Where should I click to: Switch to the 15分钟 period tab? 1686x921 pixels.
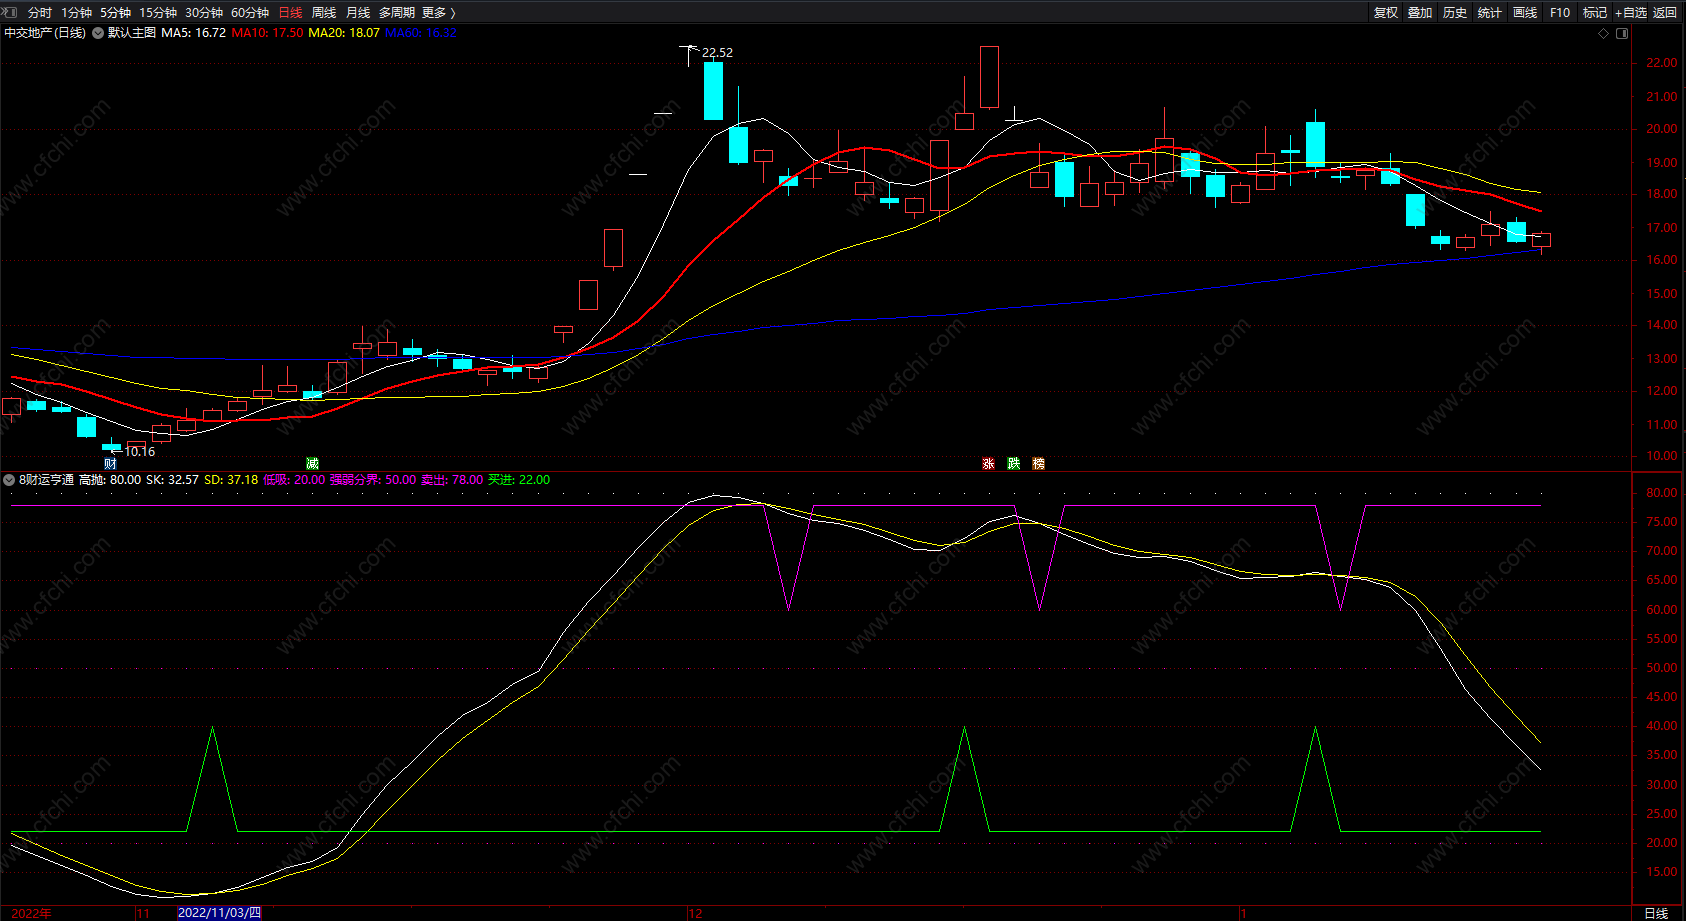[158, 13]
